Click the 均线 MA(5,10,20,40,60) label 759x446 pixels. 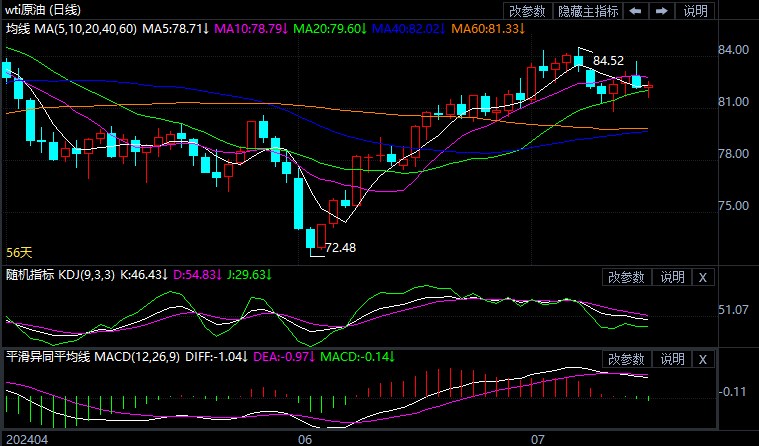pyautogui.click(x=71, y=29)
